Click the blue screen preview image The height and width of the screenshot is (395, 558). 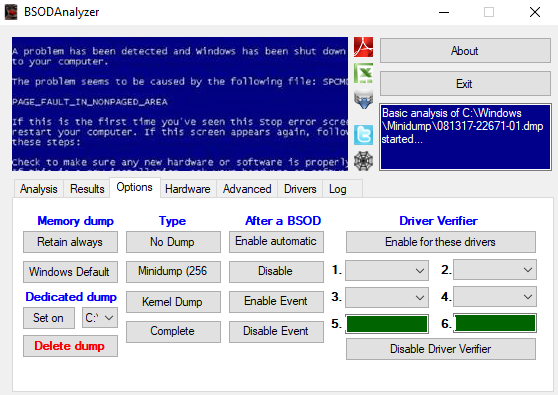click(x=180, y=104)
